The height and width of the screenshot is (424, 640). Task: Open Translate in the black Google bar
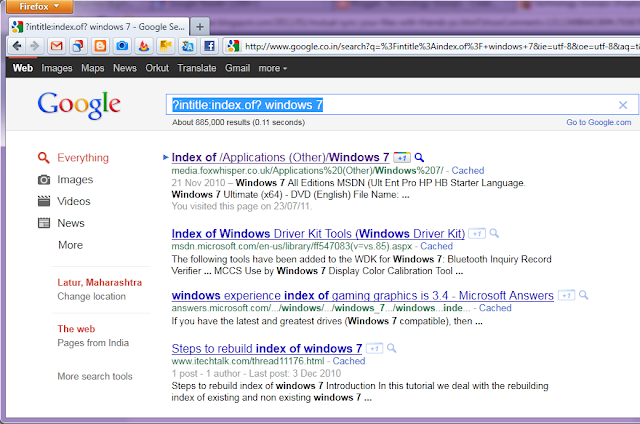197,68
